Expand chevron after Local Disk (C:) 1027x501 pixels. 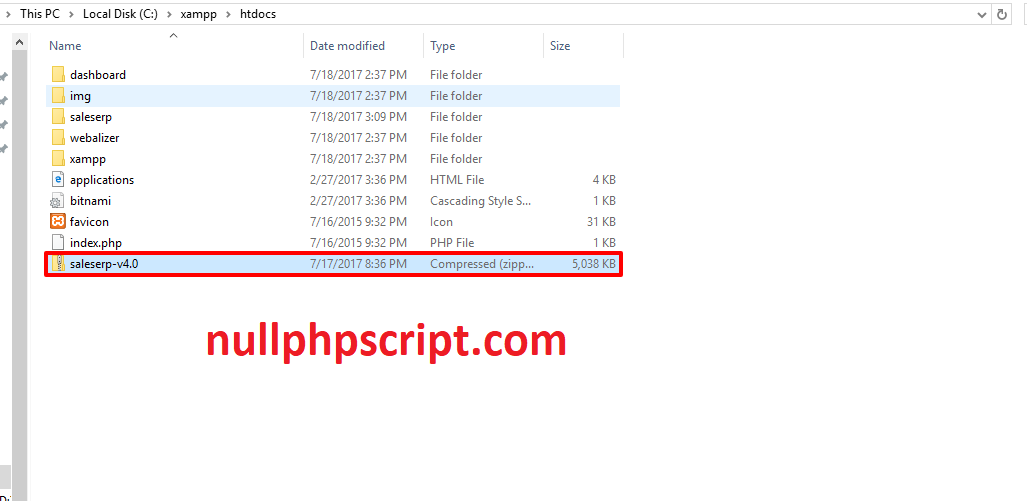click(x=169, y=14)
